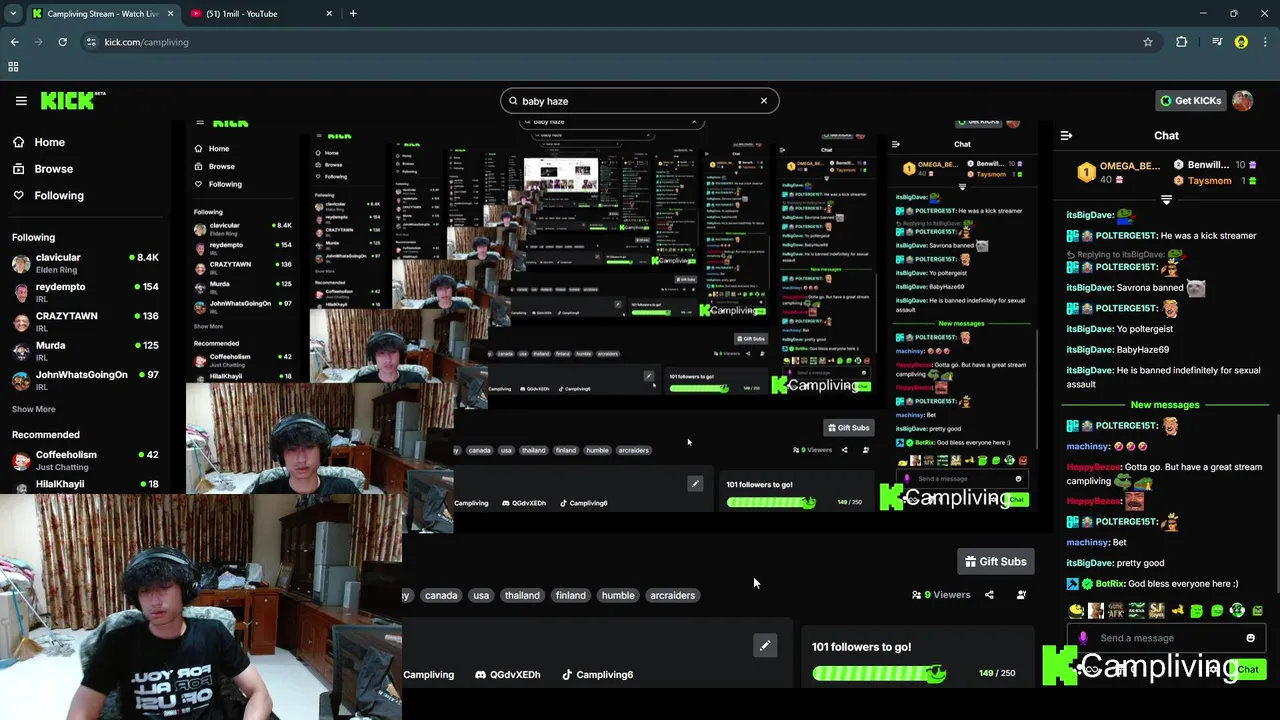Reload the page in Chrome
1280x720 pixels.
tap(62, 42)
